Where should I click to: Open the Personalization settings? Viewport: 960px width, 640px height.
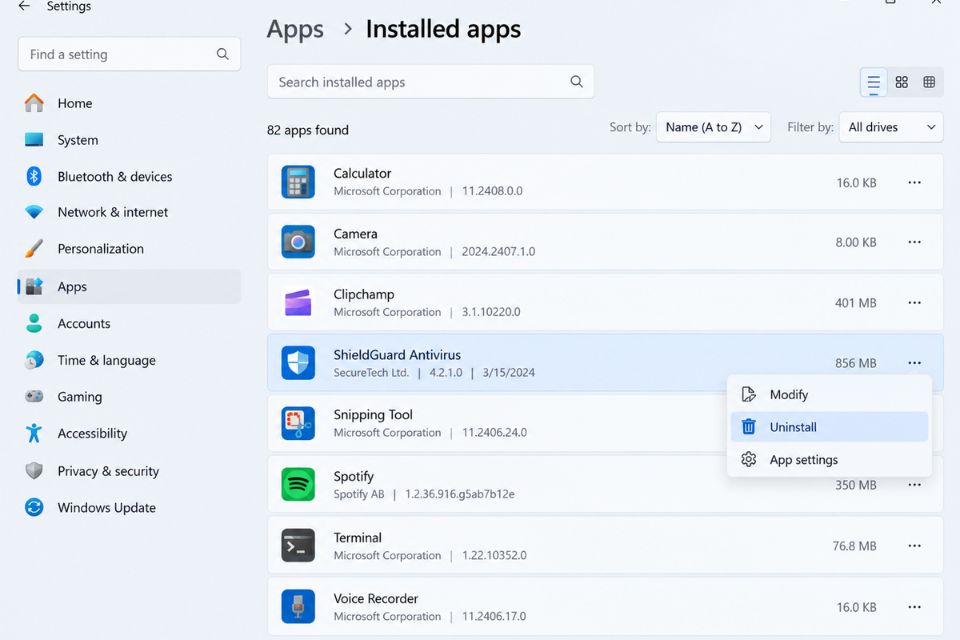[x=129, y=249]
